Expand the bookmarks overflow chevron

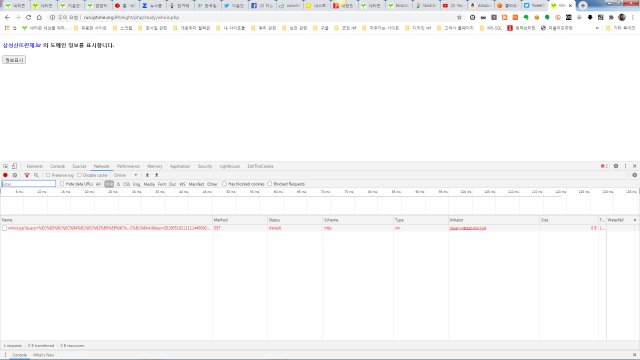597,28
